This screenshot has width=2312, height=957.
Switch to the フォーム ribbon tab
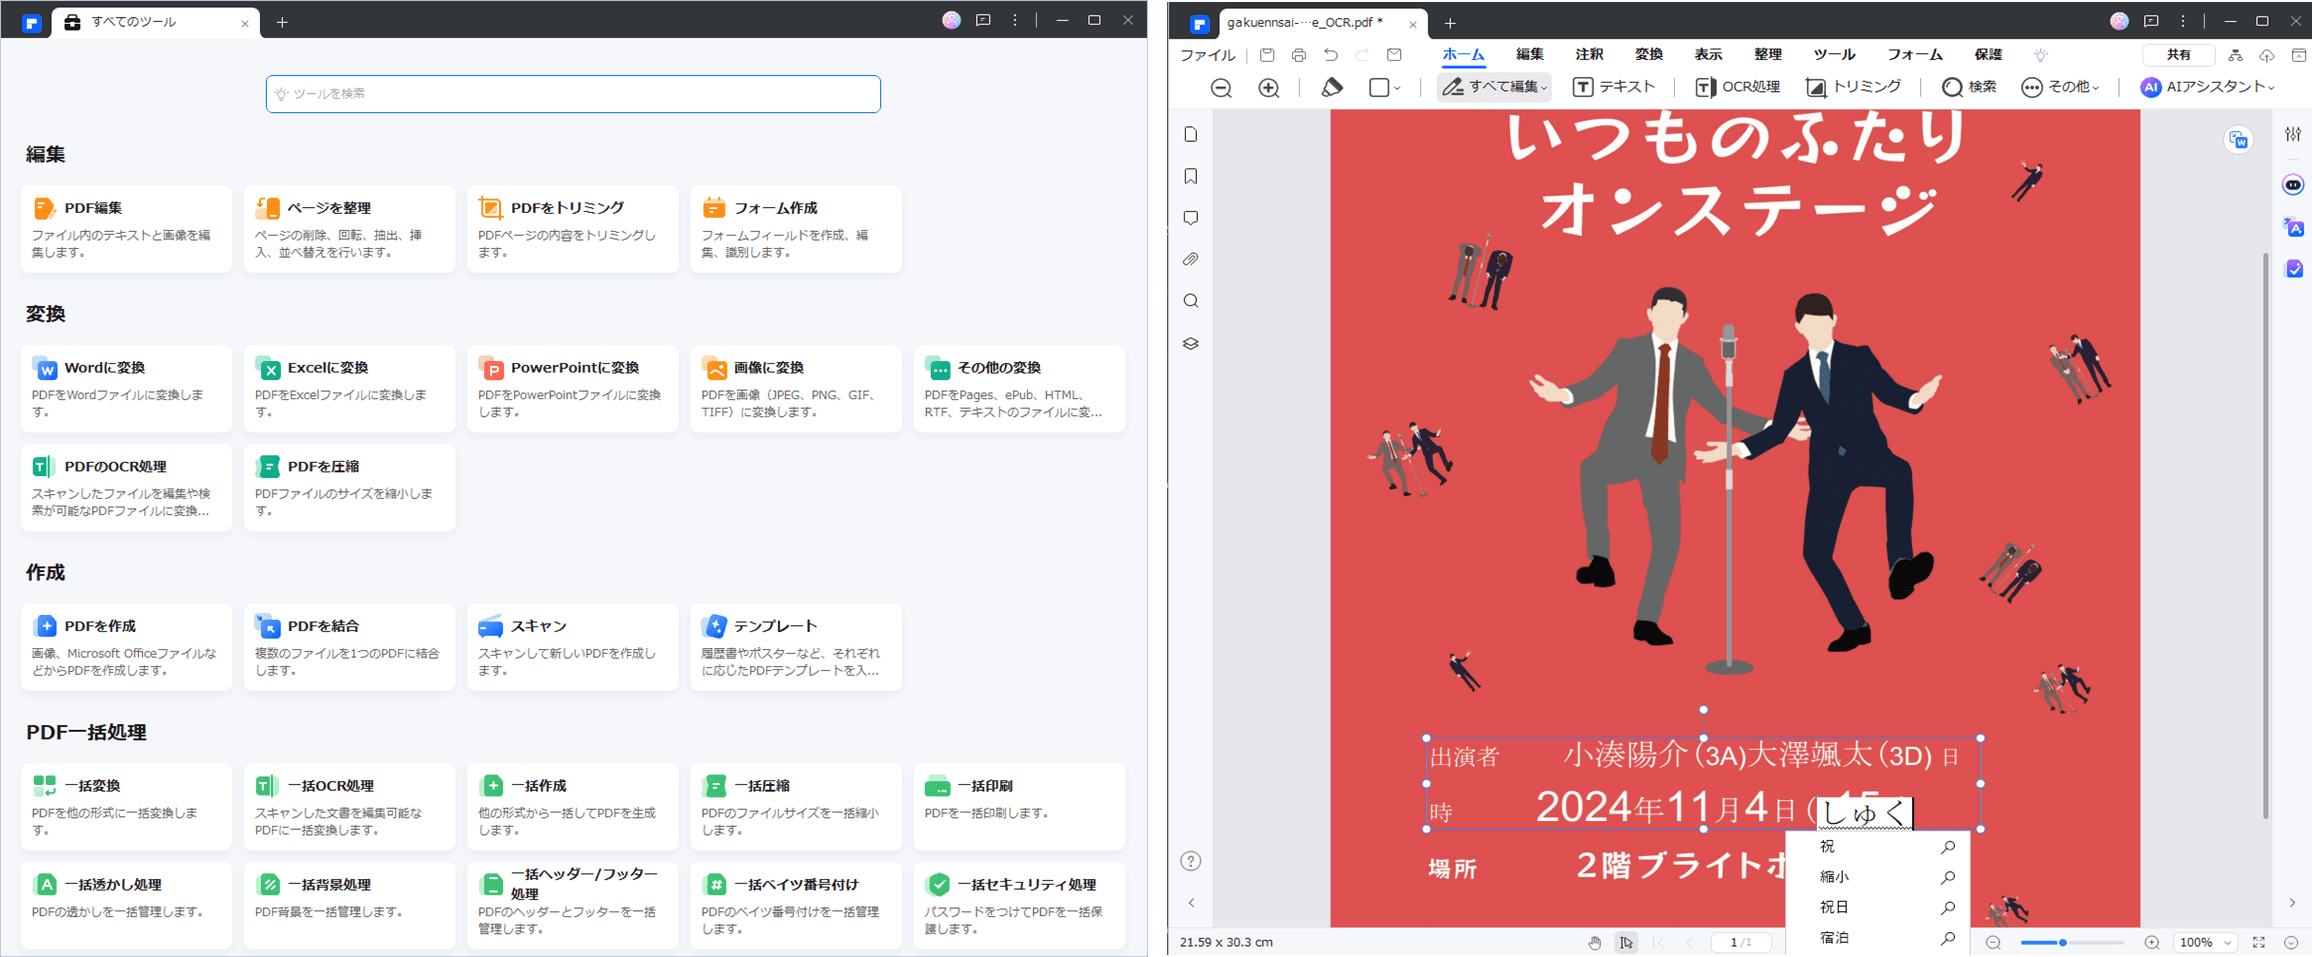click(1914, 55)
